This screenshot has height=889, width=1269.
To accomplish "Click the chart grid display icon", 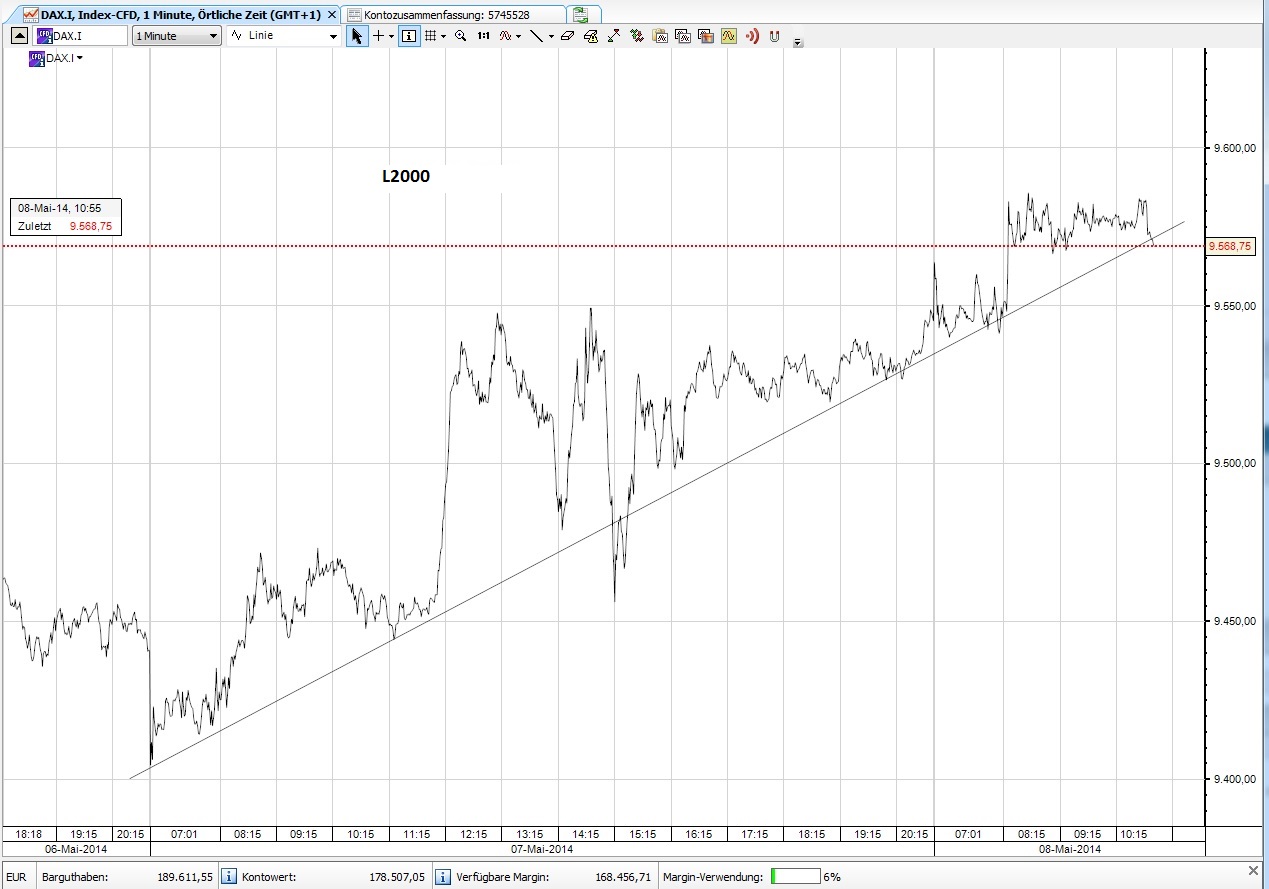I will [x=430, y=36].
